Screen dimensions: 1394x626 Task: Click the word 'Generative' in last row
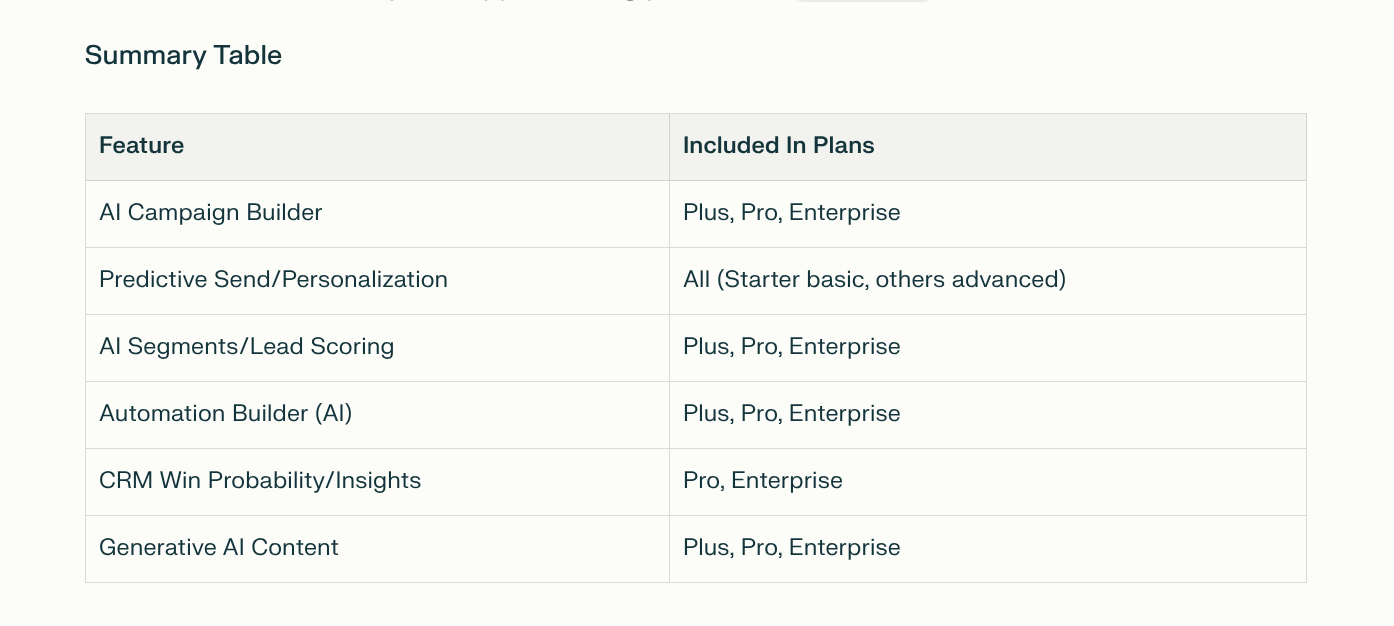[158, 548]
